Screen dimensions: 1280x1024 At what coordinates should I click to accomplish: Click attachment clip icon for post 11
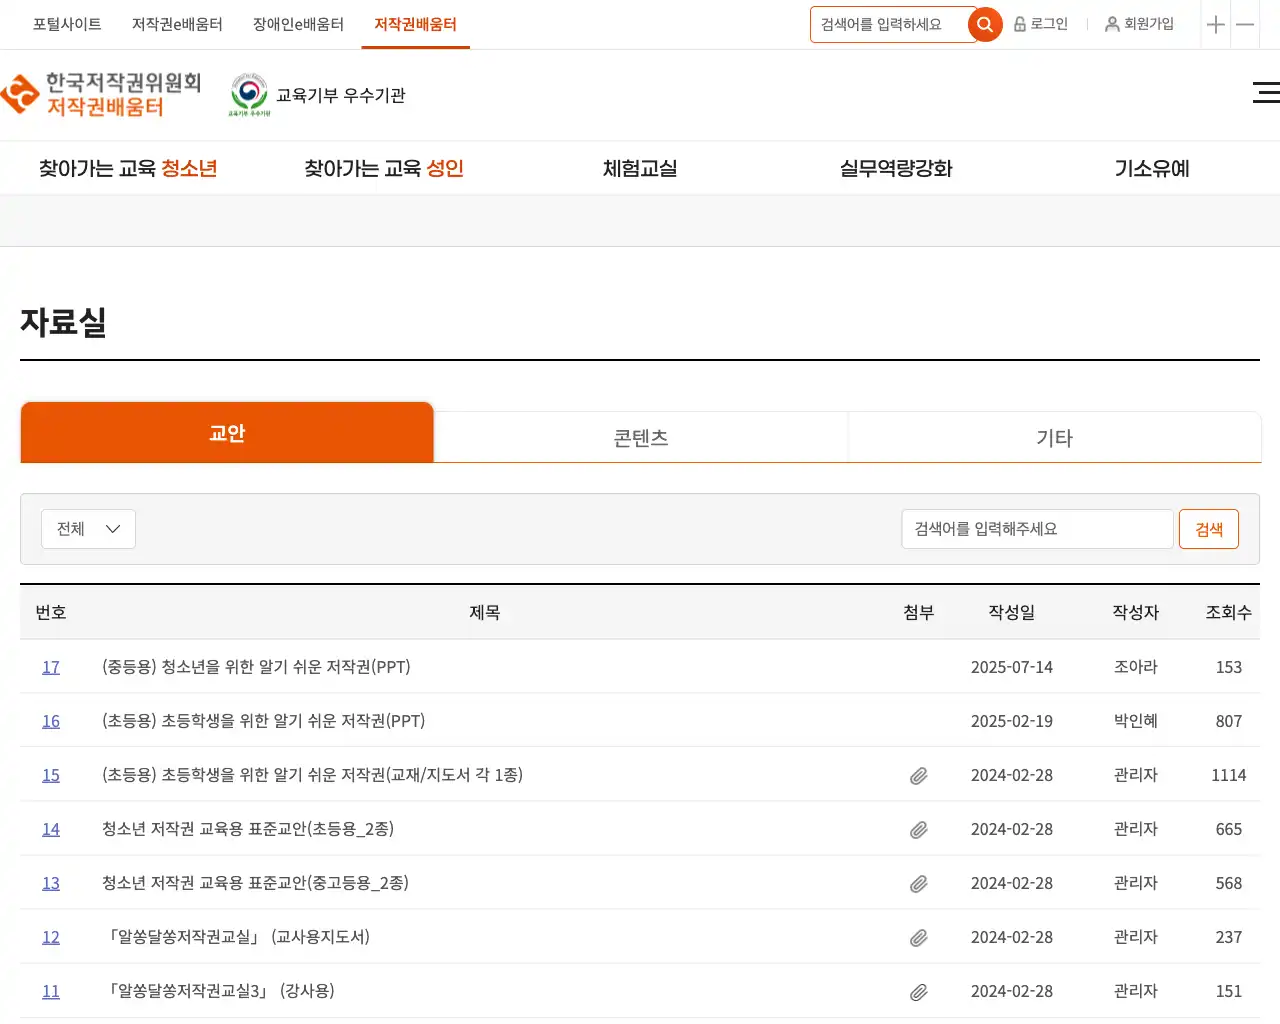[918, 992]
